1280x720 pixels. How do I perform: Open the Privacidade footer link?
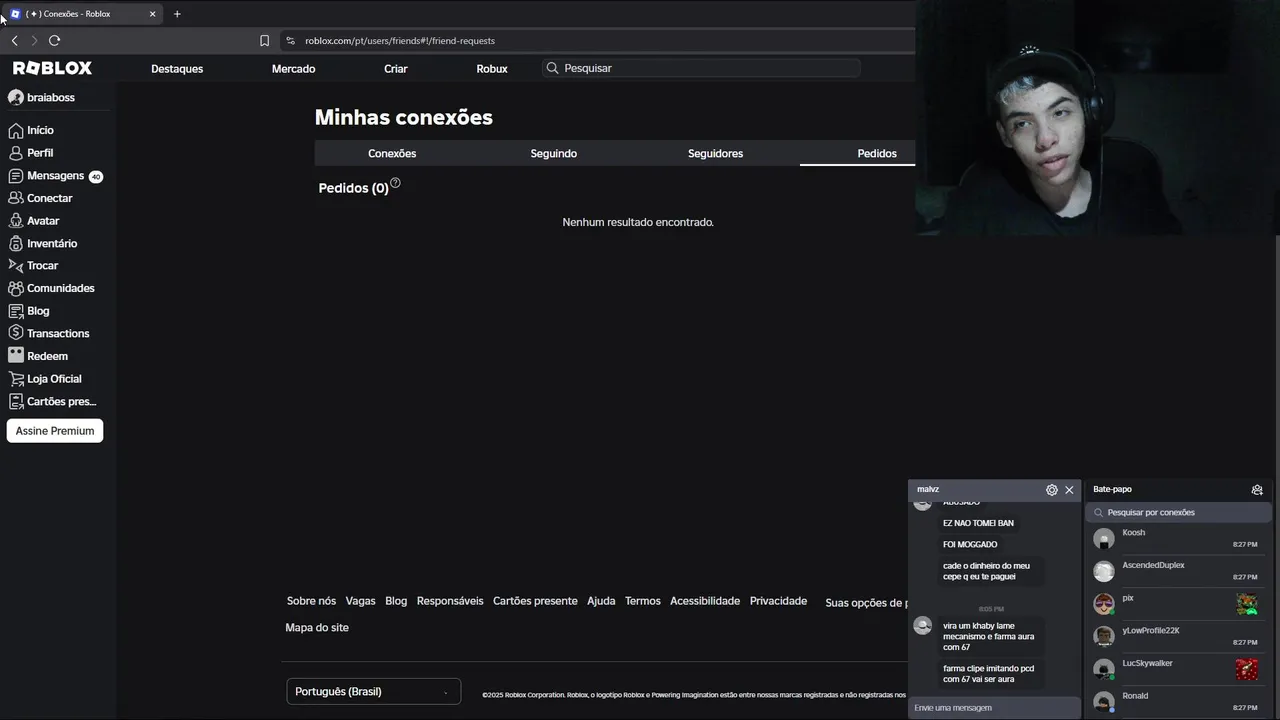778,601
